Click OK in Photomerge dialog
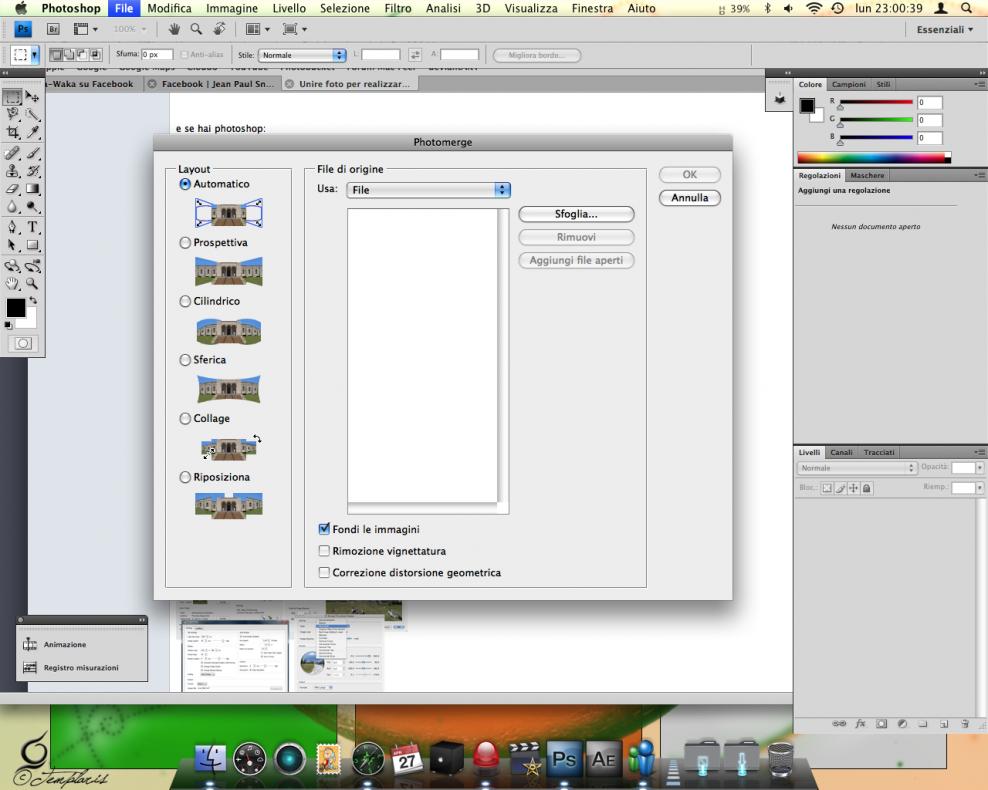 coord(690,175)
